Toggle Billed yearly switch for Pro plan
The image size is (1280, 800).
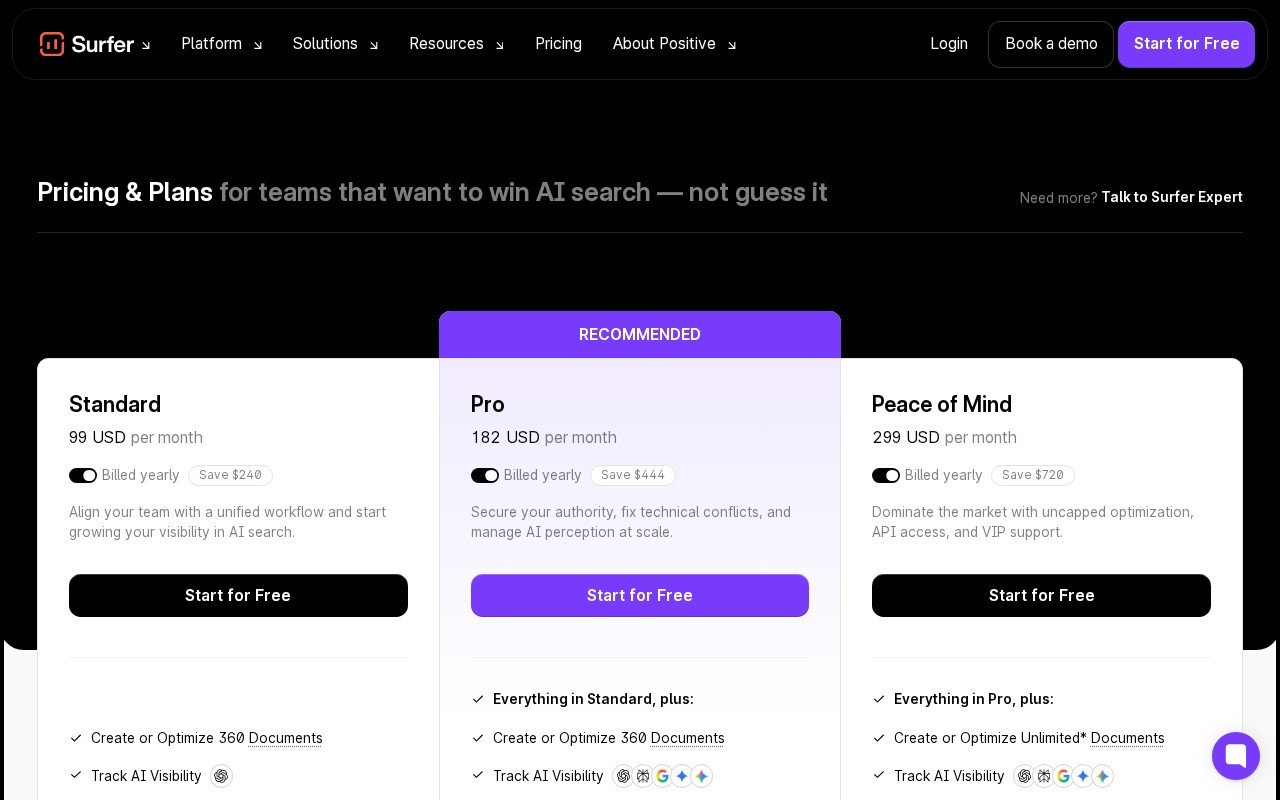pyautogui.click(x=485, y=475)
